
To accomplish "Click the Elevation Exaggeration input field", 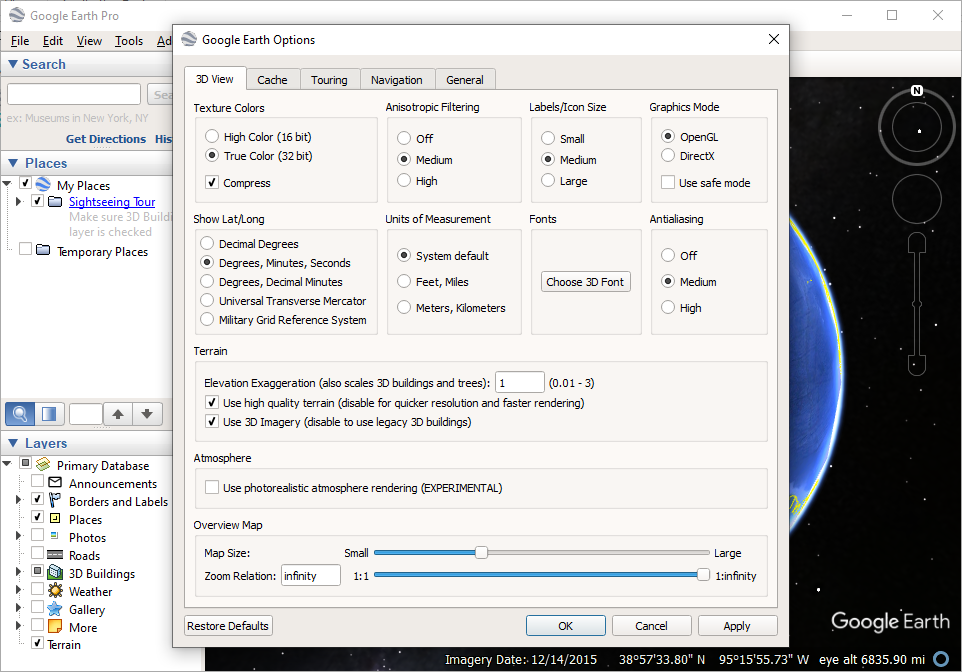I will click(519, 383).
